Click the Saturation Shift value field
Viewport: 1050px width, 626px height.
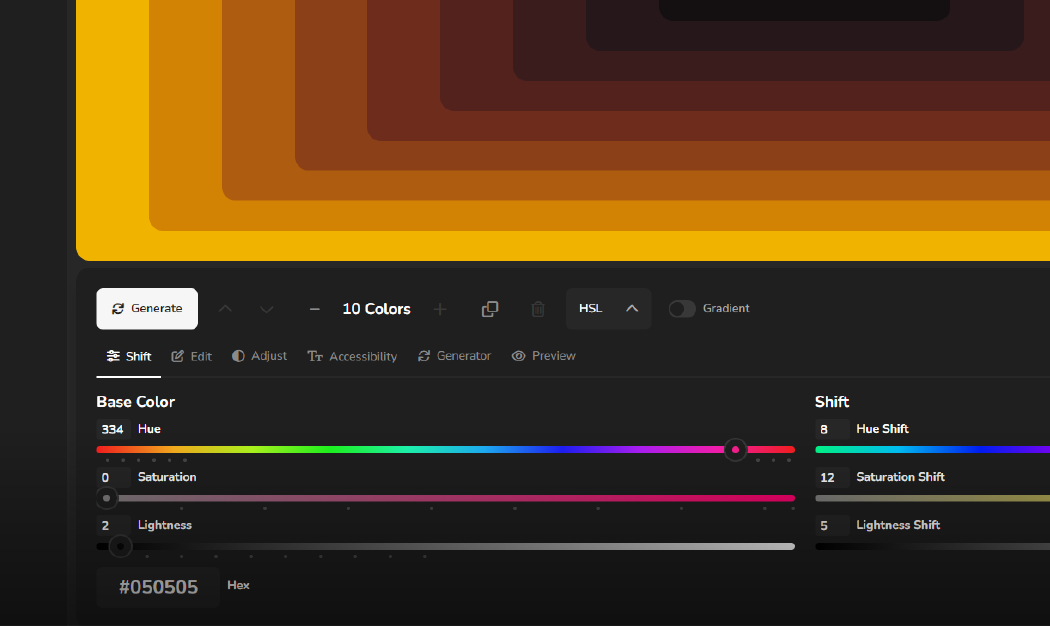(832, 477)
